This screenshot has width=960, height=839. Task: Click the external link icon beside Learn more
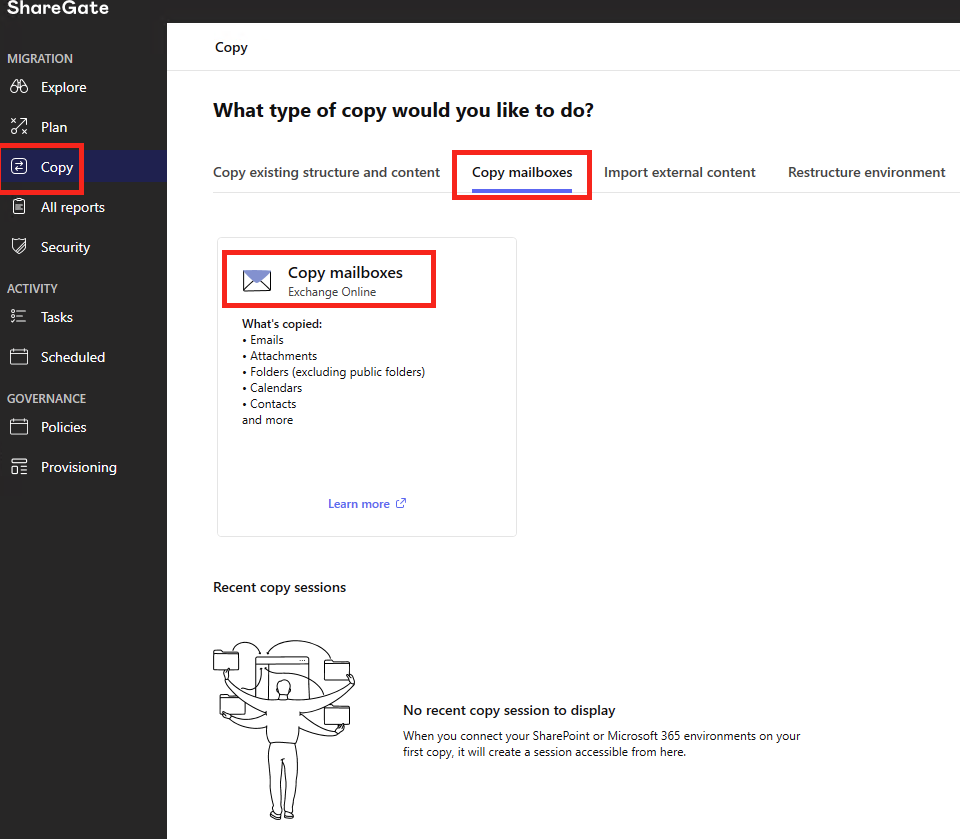[401, 503]
